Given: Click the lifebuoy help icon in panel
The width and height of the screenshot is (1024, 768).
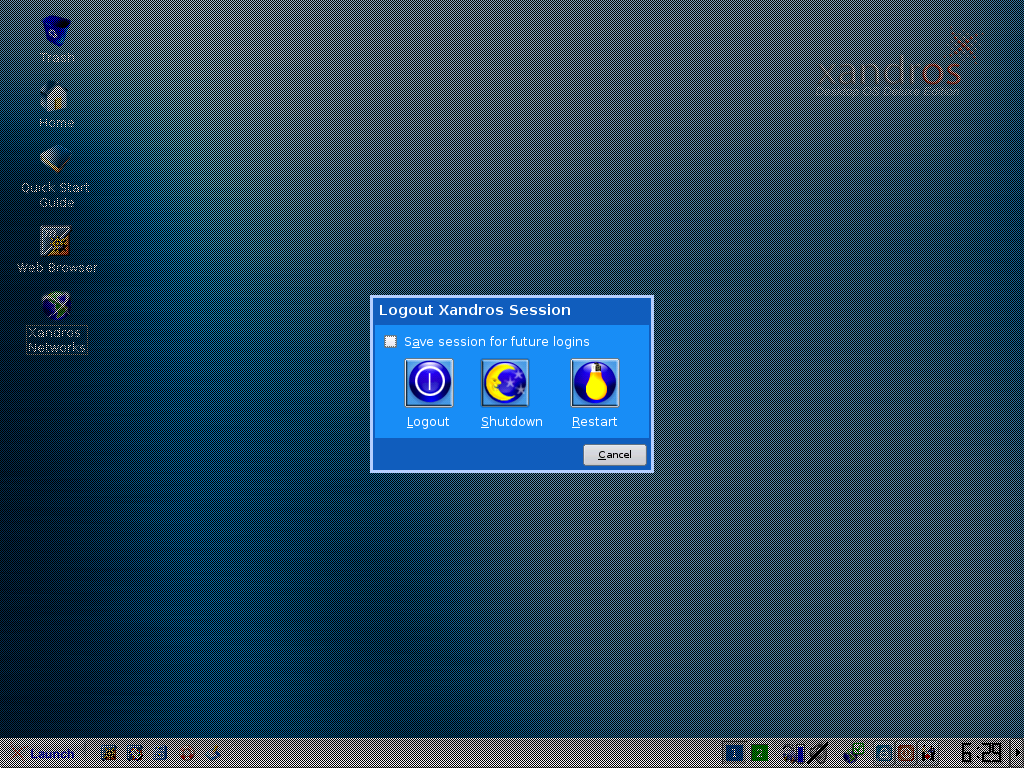Looking at the screenshot, I should click(187, 754).
